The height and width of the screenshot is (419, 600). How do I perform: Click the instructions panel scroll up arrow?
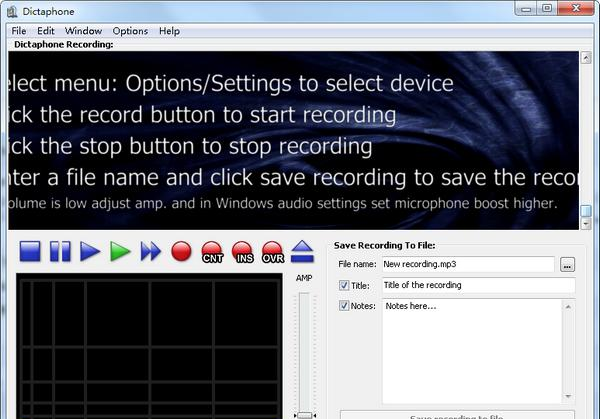[586, 58]
